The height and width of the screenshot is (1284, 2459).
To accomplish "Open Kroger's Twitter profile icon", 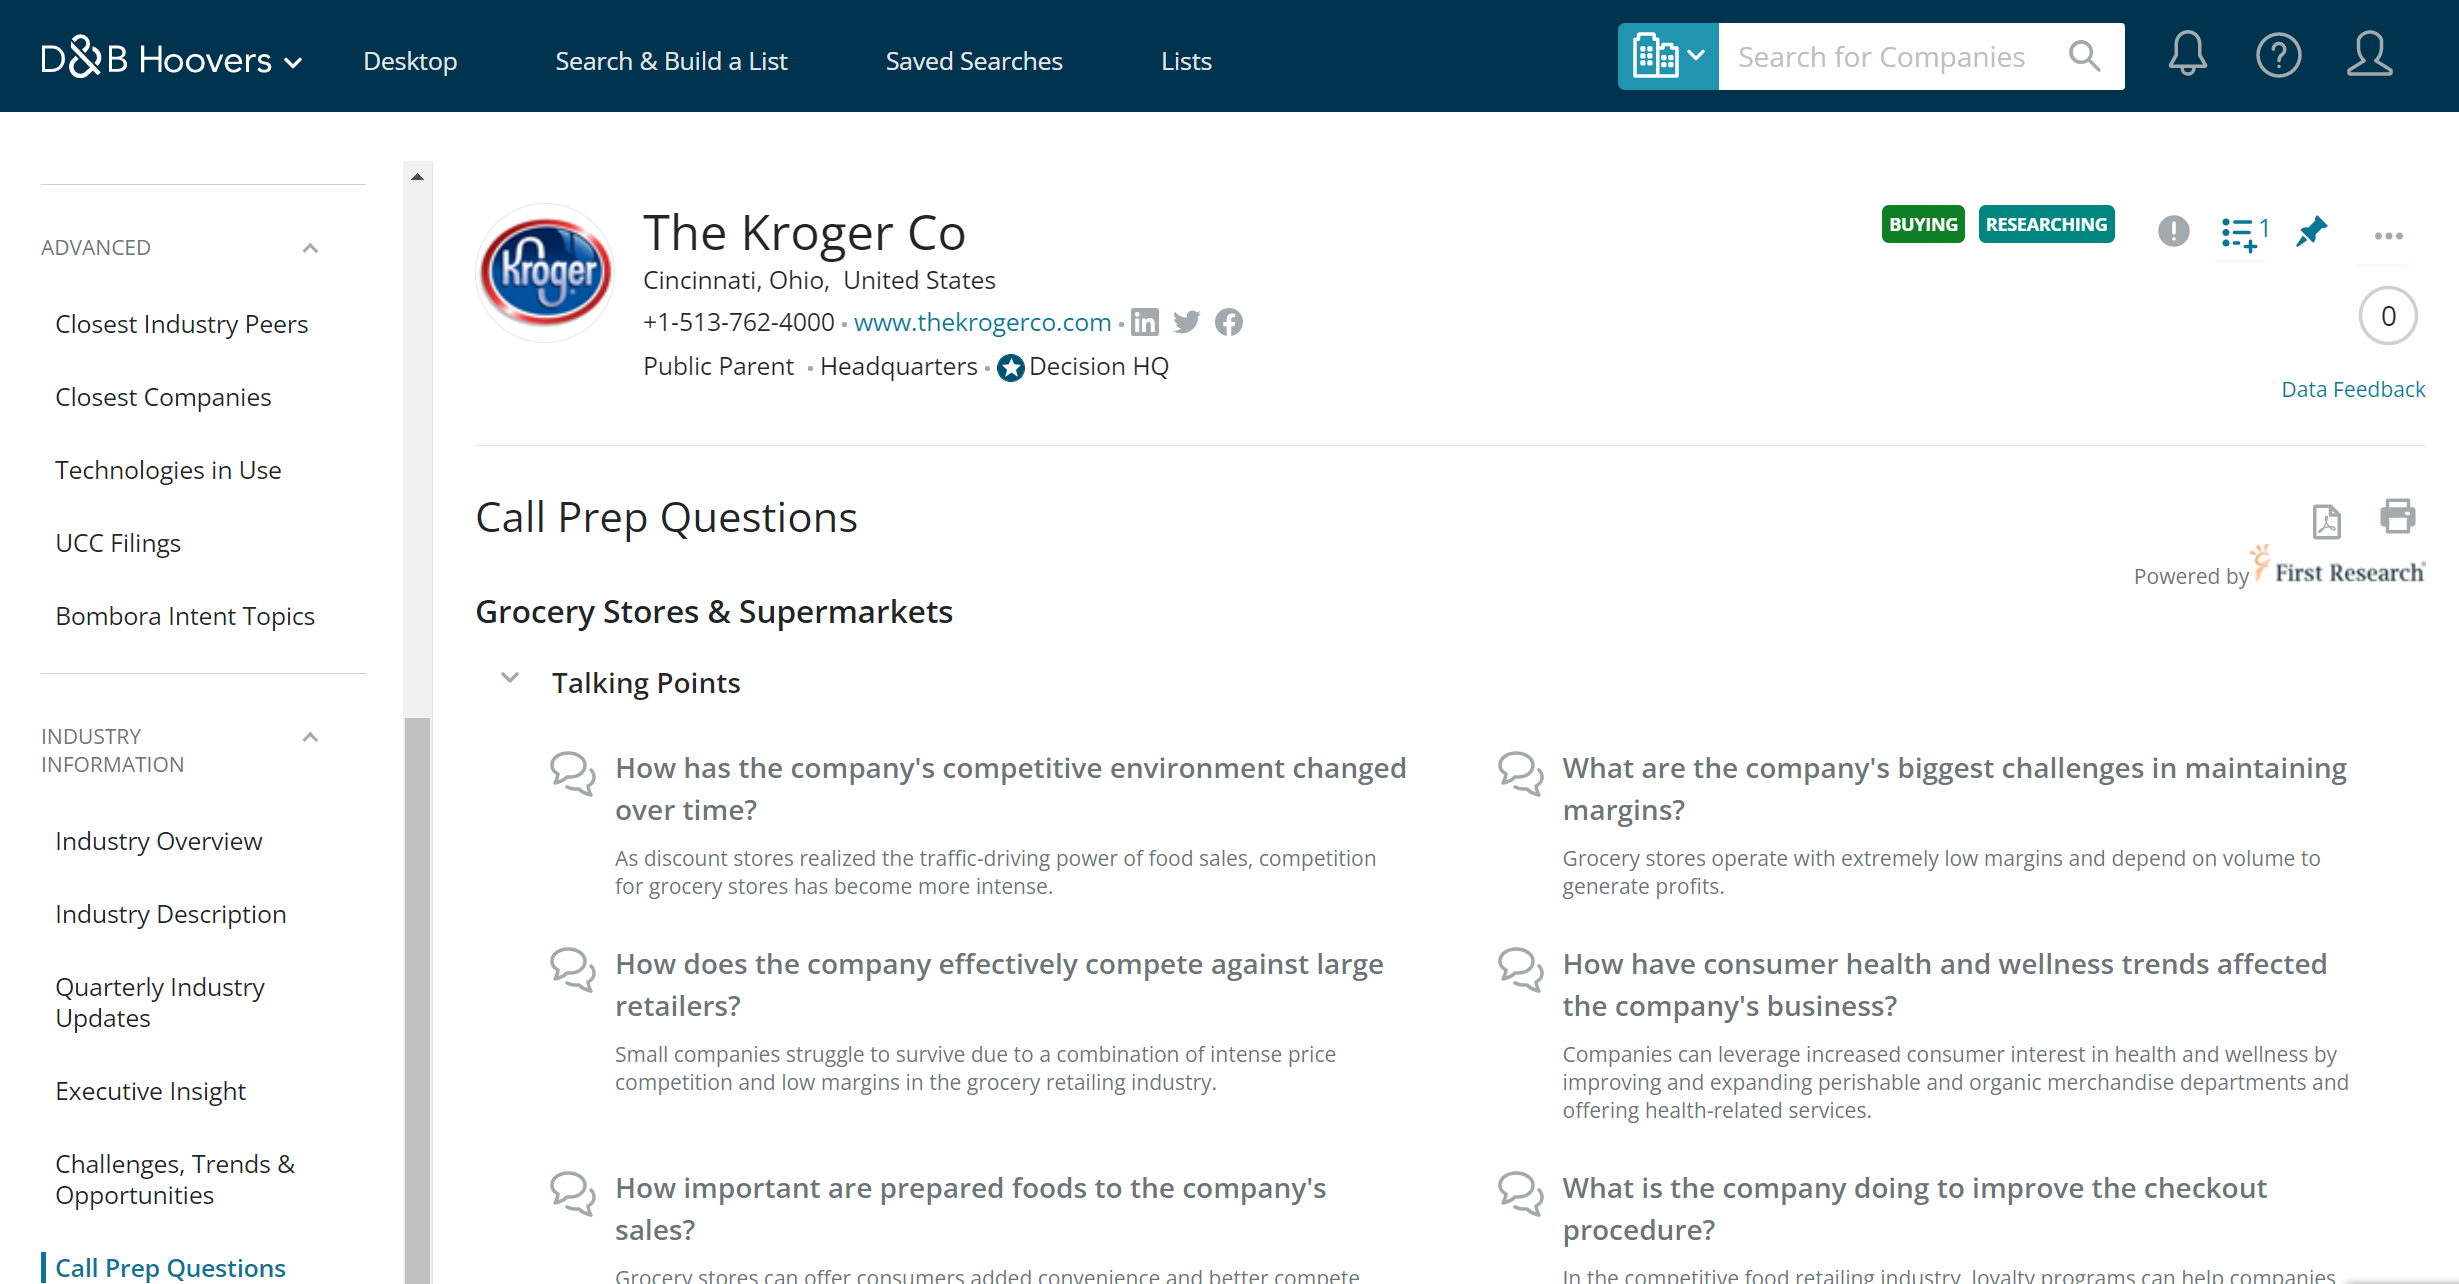I will pyautogui.click(x=1187, y=322).
